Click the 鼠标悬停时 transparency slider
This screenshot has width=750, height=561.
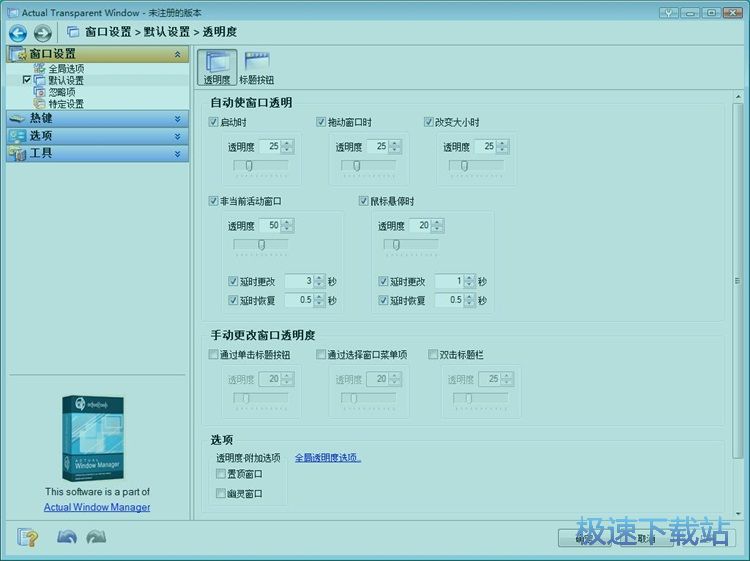411,245
